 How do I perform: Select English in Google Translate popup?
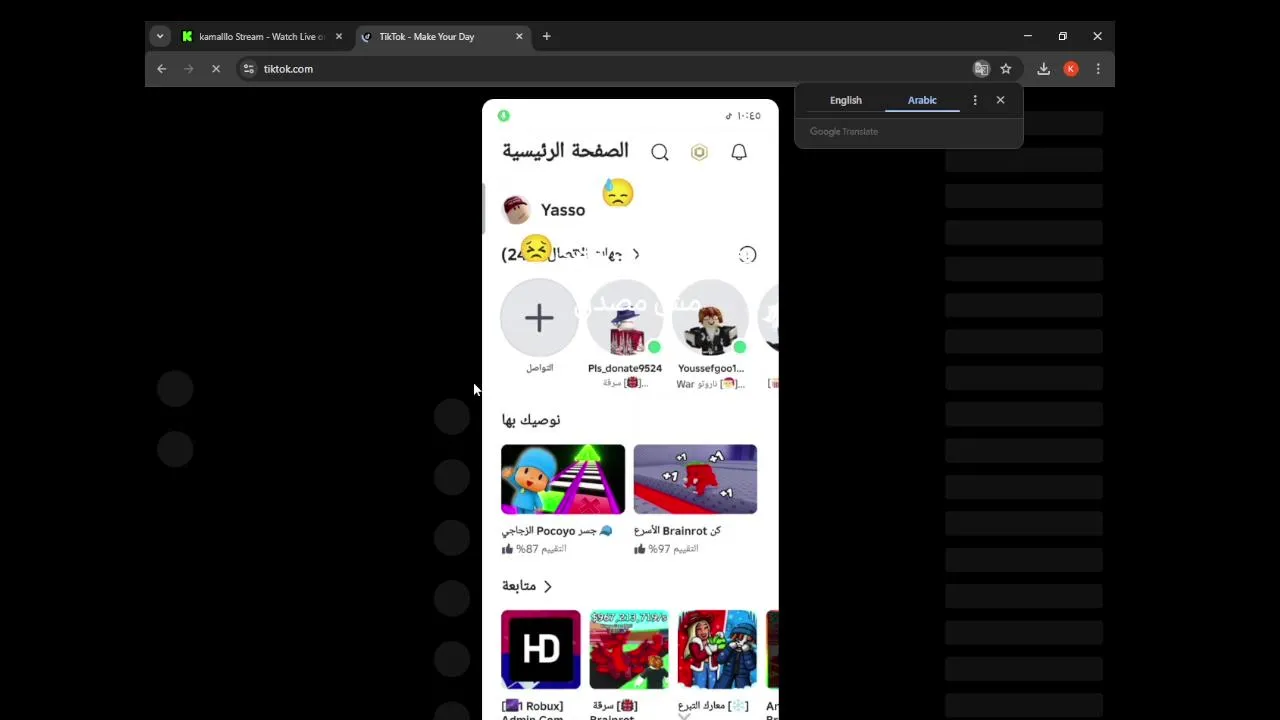845,100
